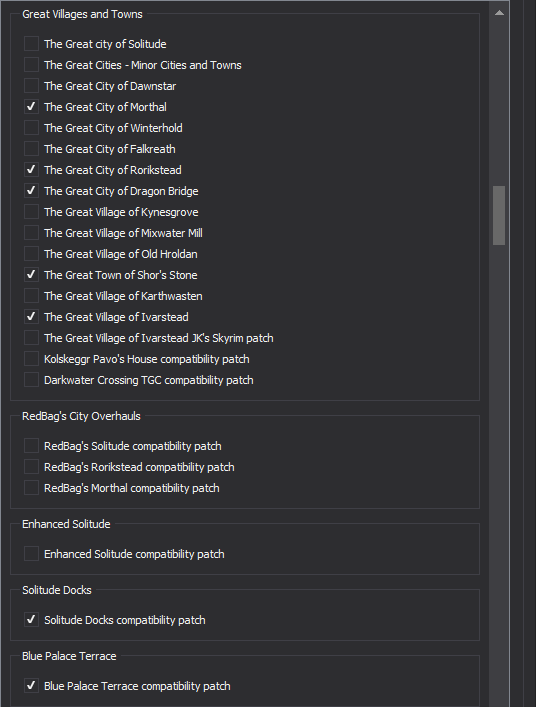Check The Great Village of Kynesgrove
Viewport: 536px width, 707px height.
click(31, 212)
